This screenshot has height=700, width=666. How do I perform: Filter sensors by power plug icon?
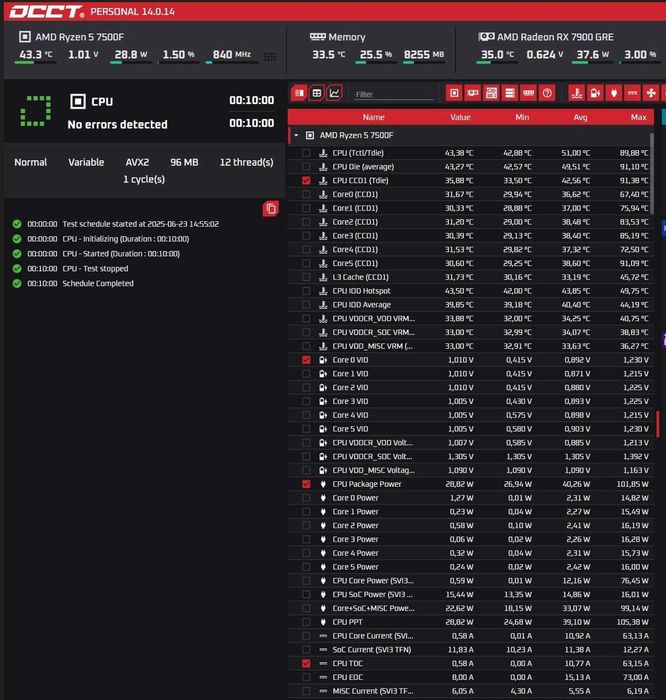[x=614, y=93]
